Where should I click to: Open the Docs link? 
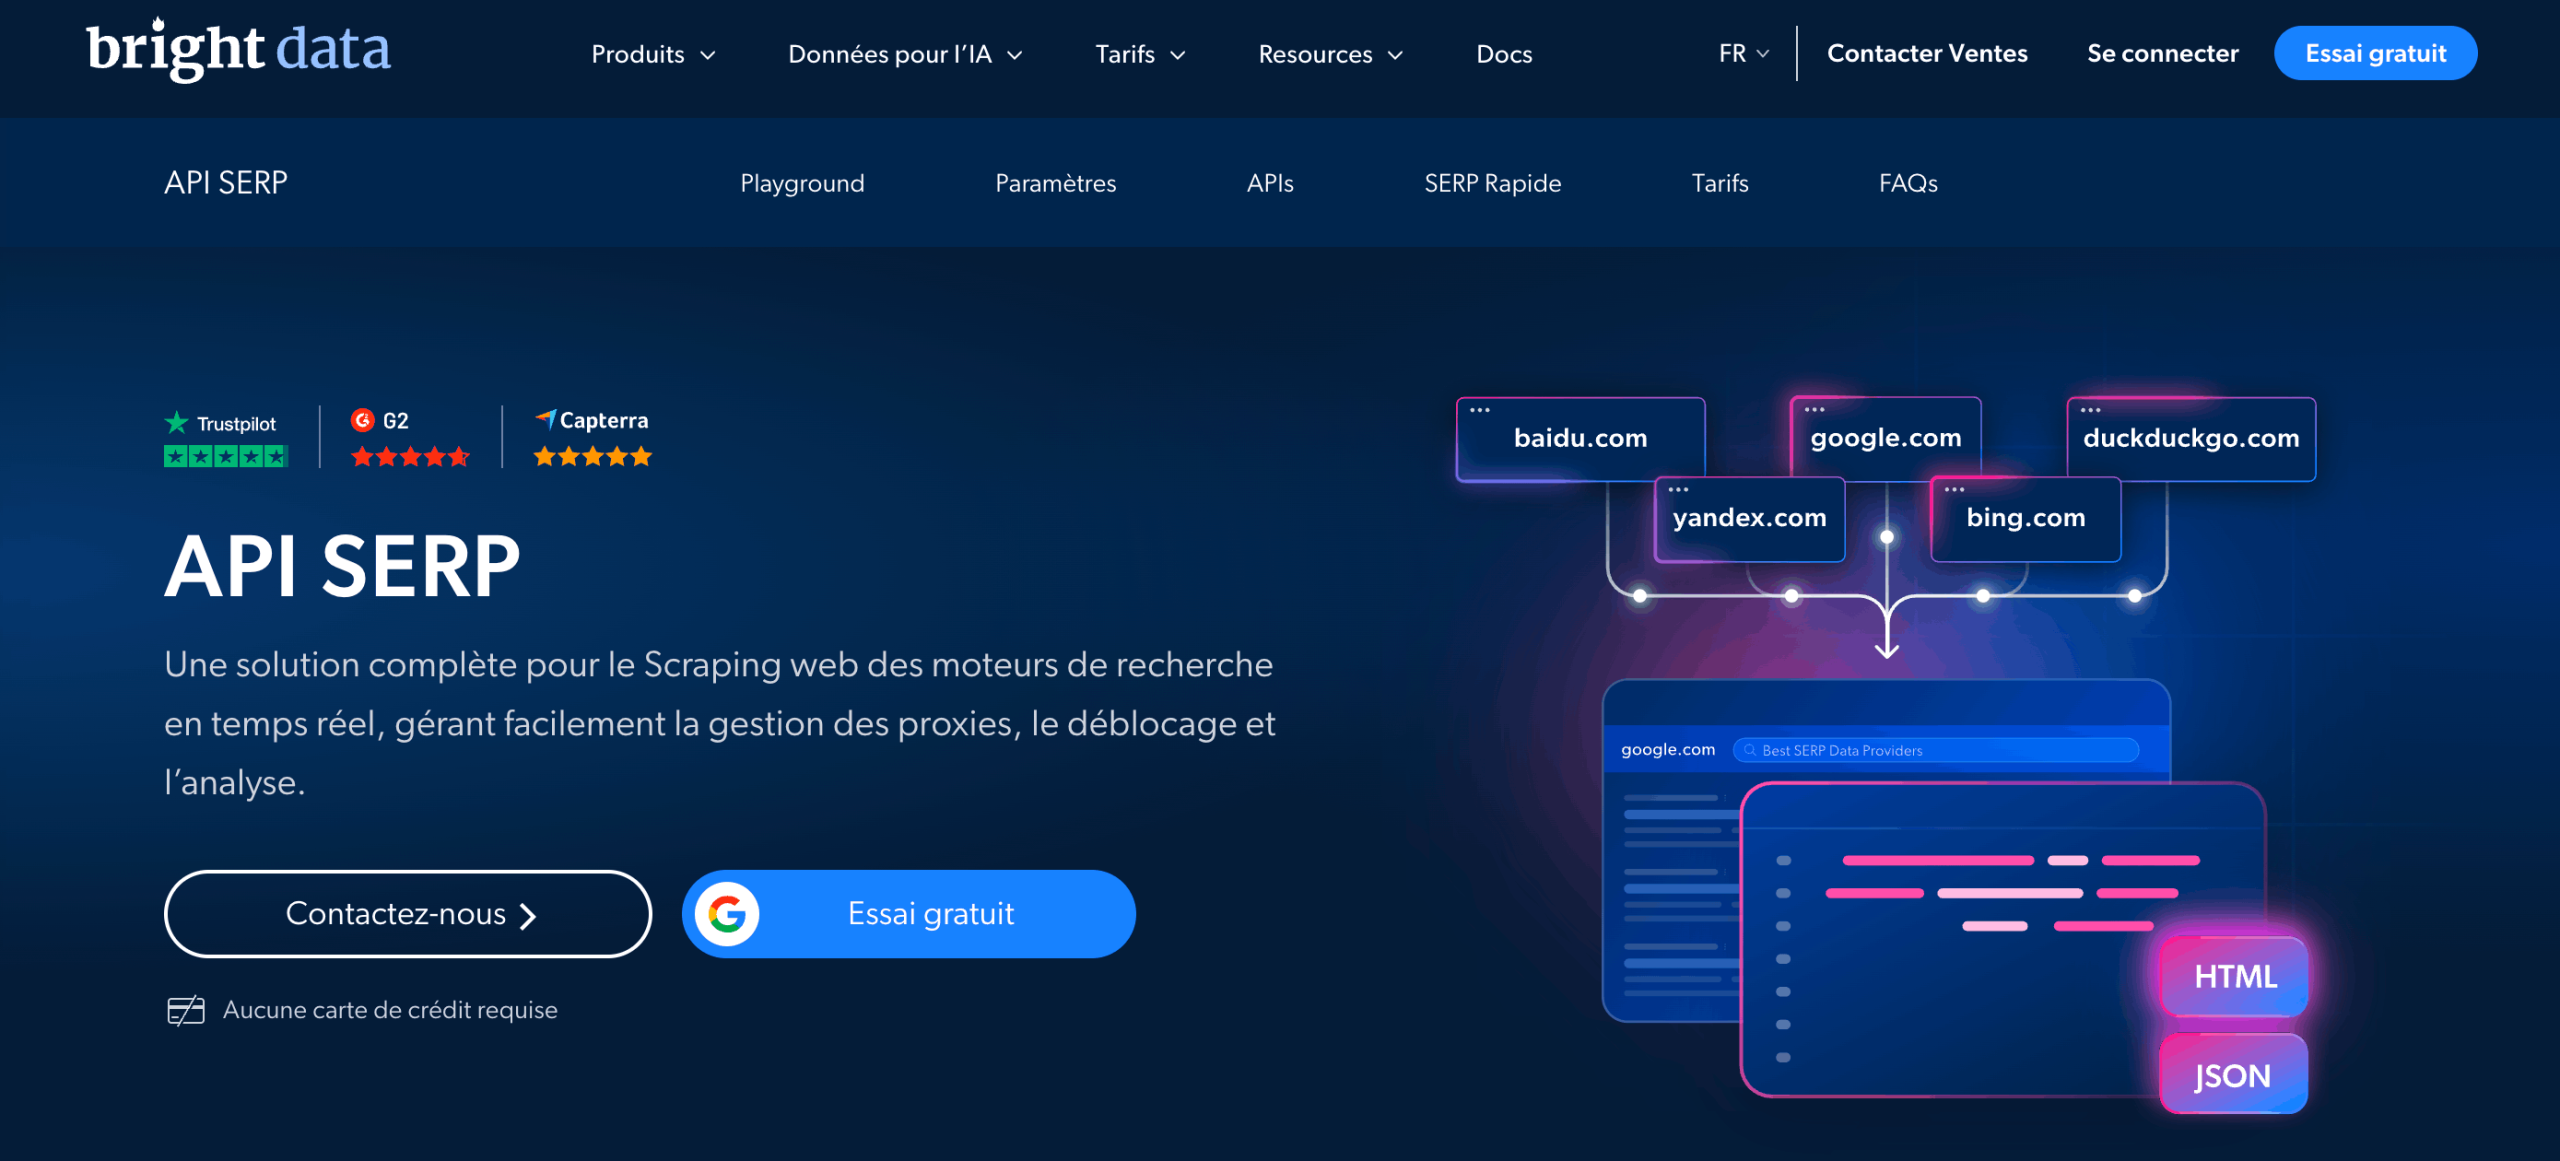click(1504, 54)
